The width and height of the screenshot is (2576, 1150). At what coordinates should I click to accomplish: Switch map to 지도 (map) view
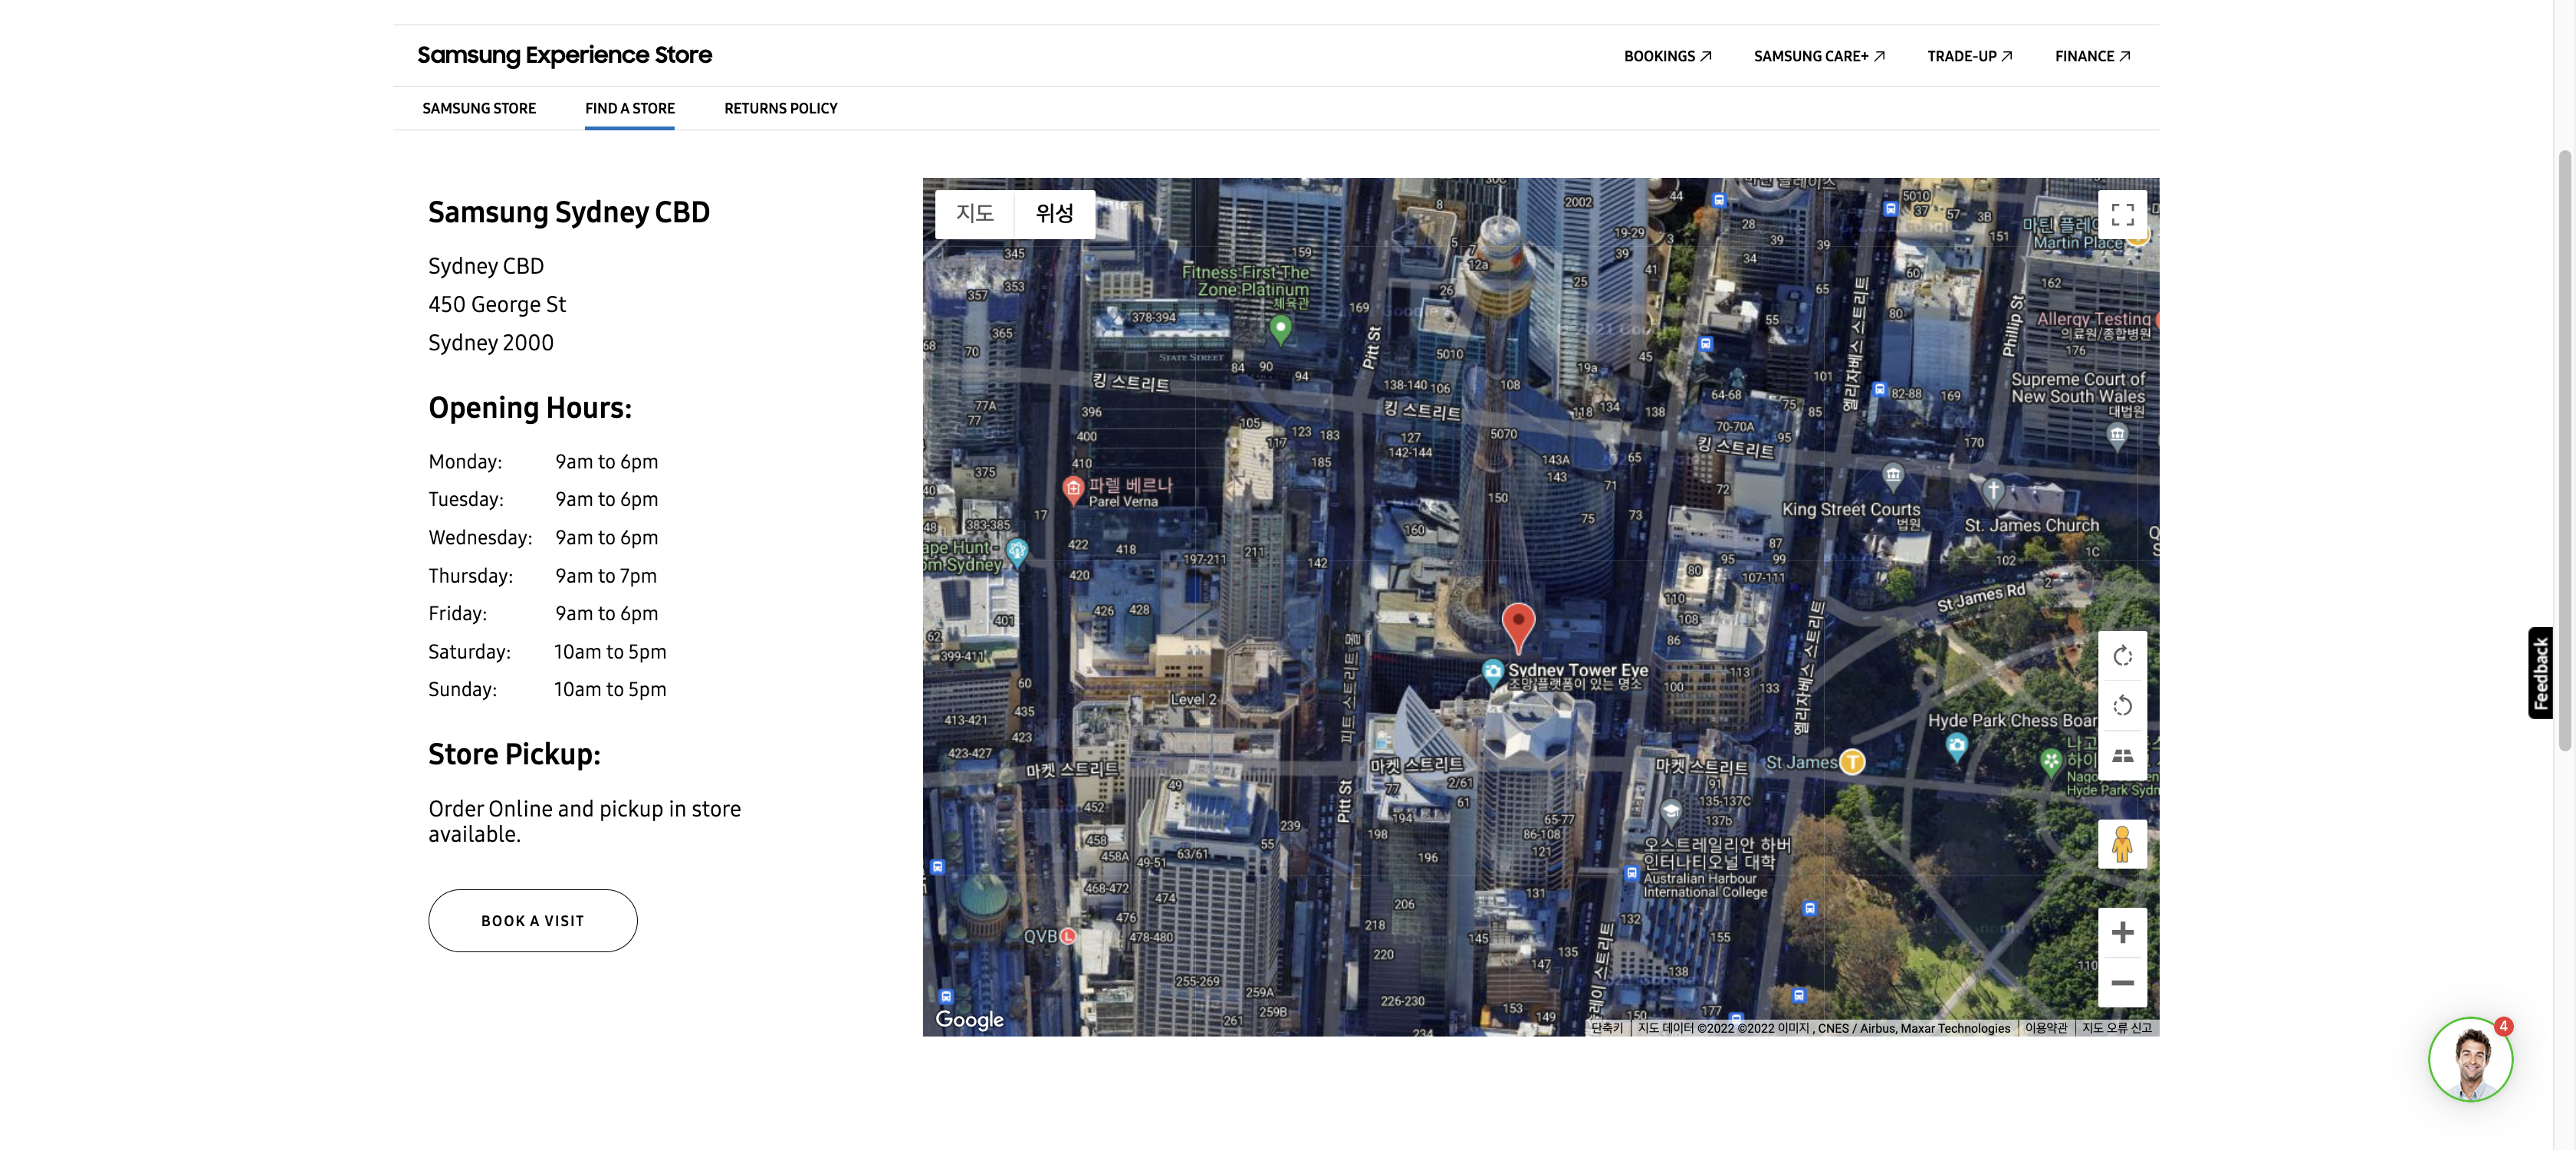click(974, 213)
